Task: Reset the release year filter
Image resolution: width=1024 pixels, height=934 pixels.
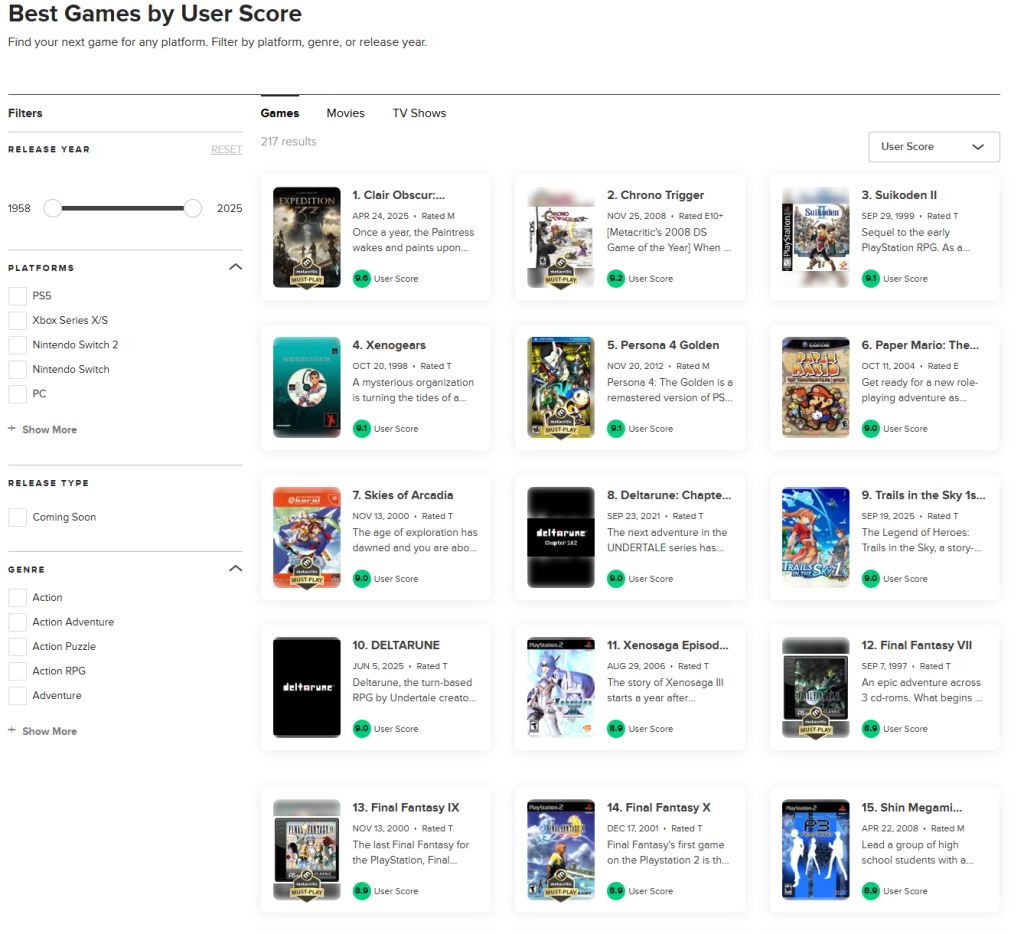Action: point(227,150)
